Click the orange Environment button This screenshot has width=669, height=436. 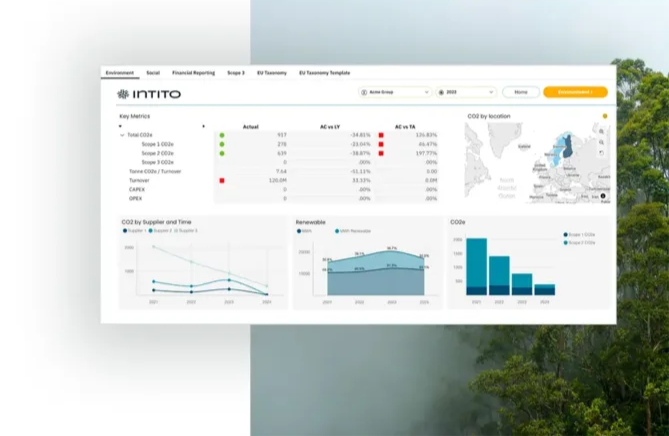(575, 92)
